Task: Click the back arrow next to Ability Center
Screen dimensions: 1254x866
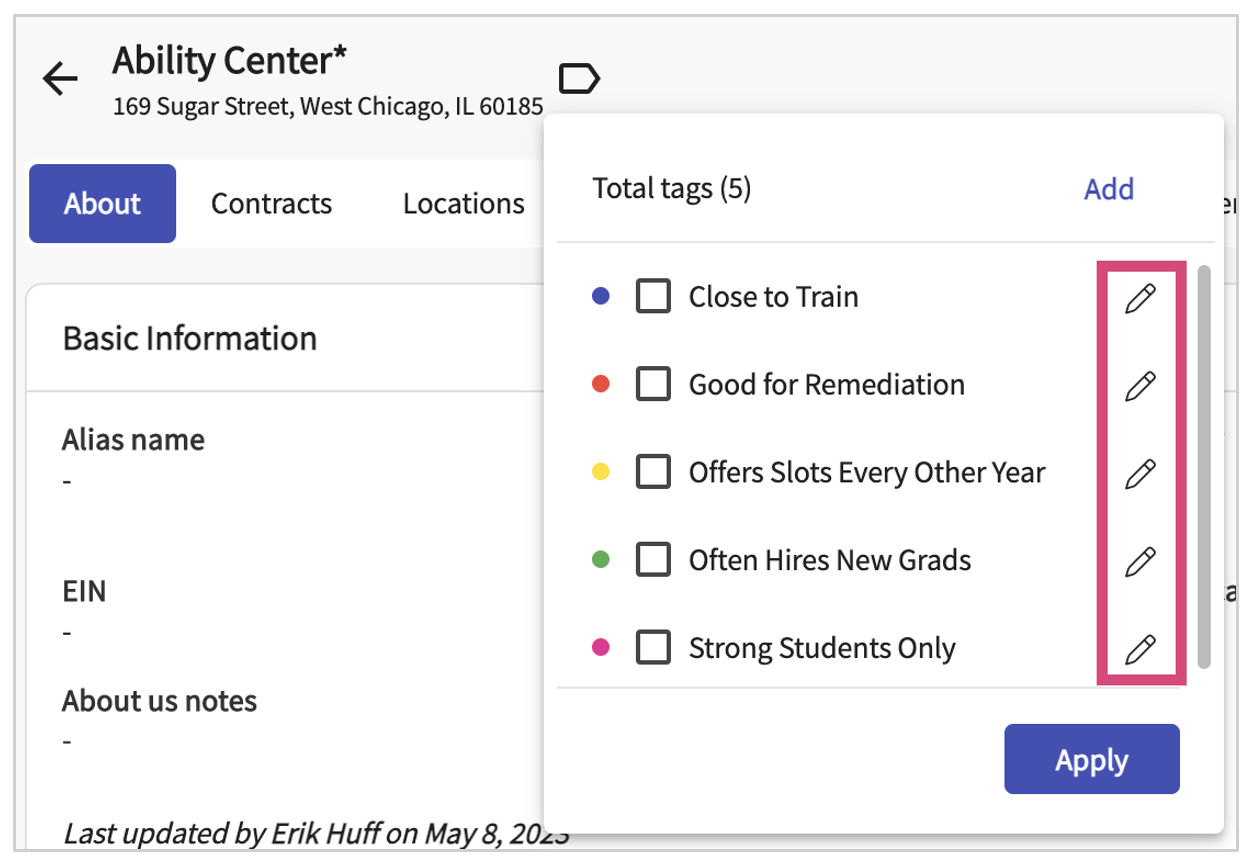Action: 59,78
